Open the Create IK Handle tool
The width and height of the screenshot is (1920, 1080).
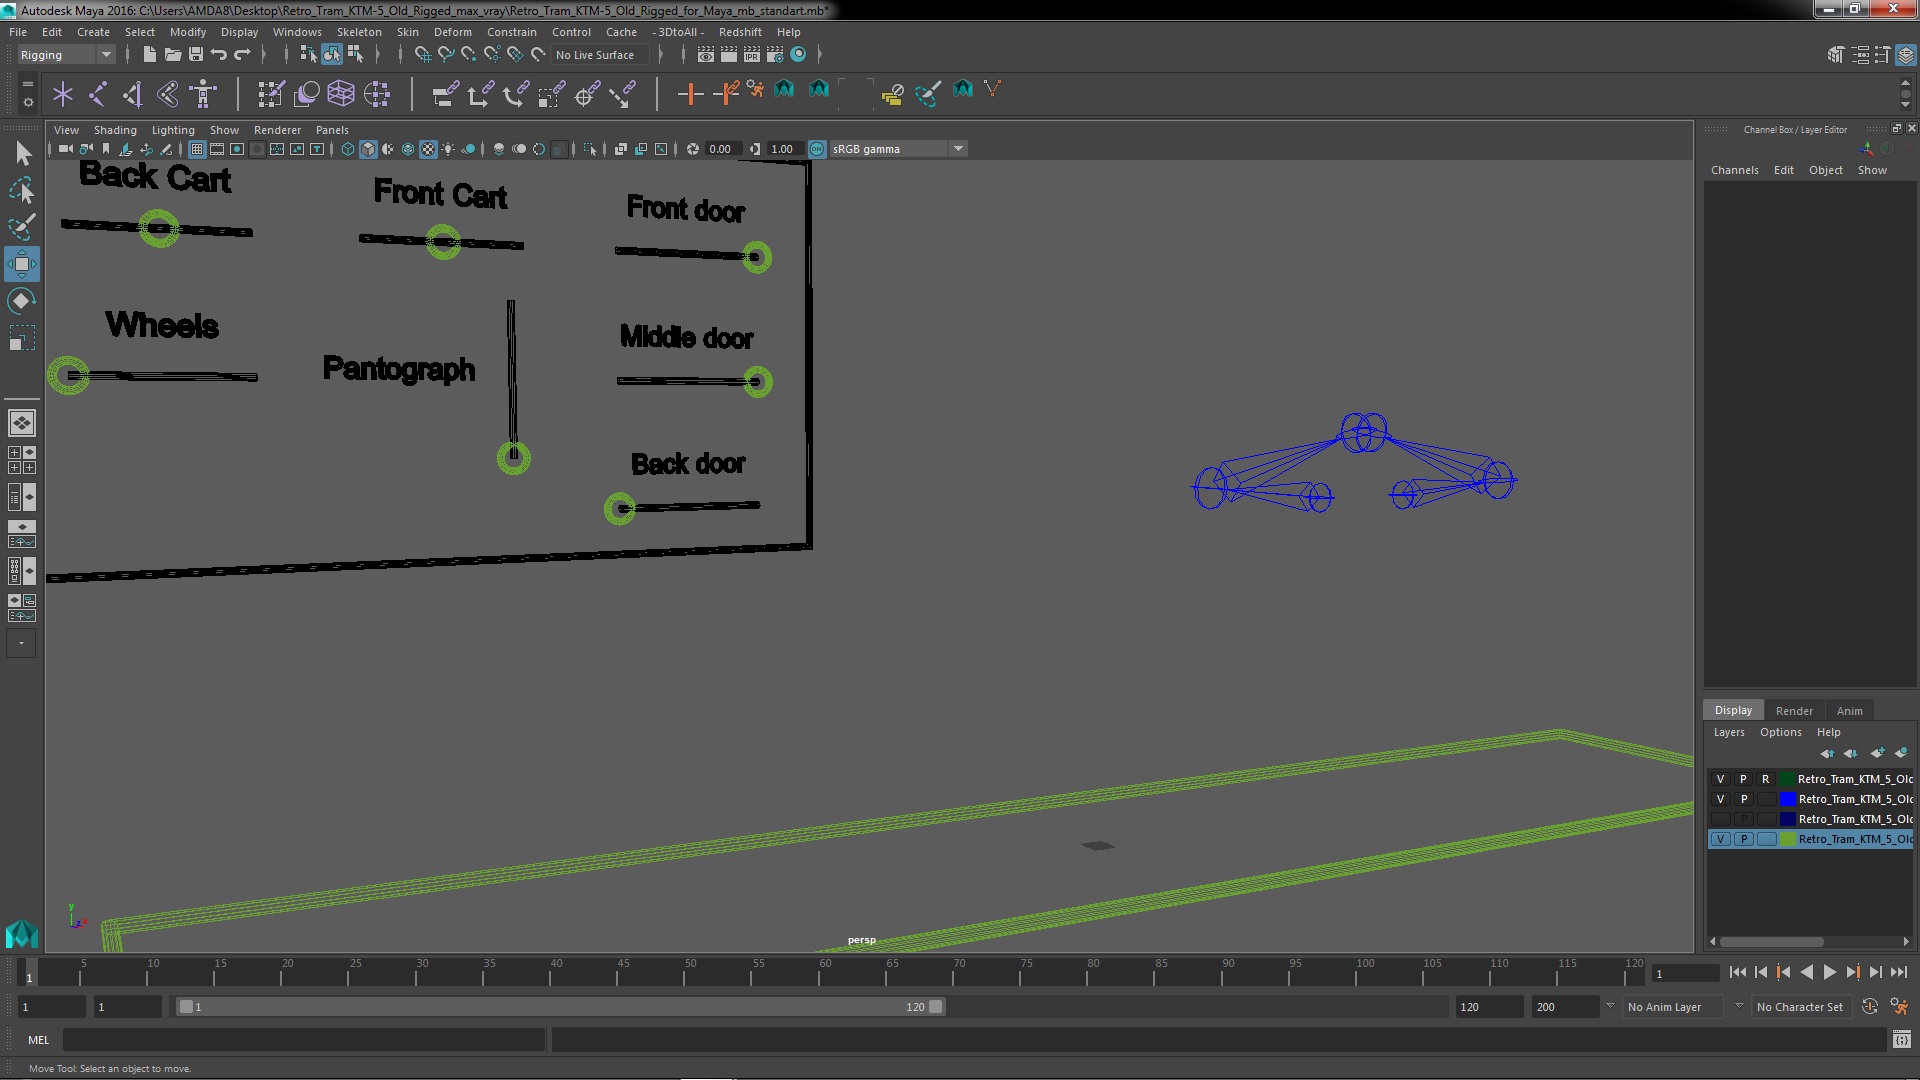133,94
